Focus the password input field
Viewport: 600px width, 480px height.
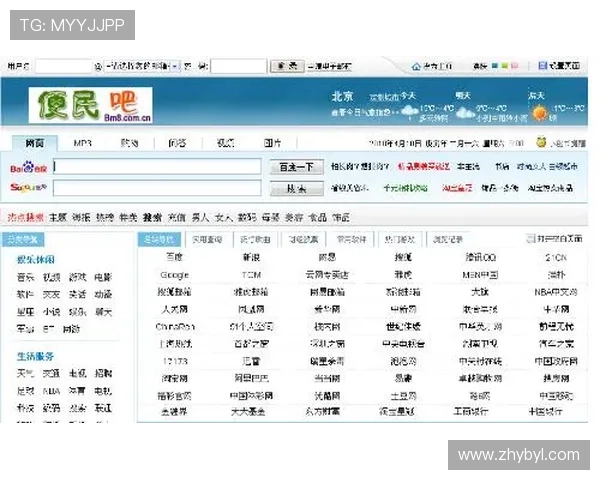pos(238,66)
